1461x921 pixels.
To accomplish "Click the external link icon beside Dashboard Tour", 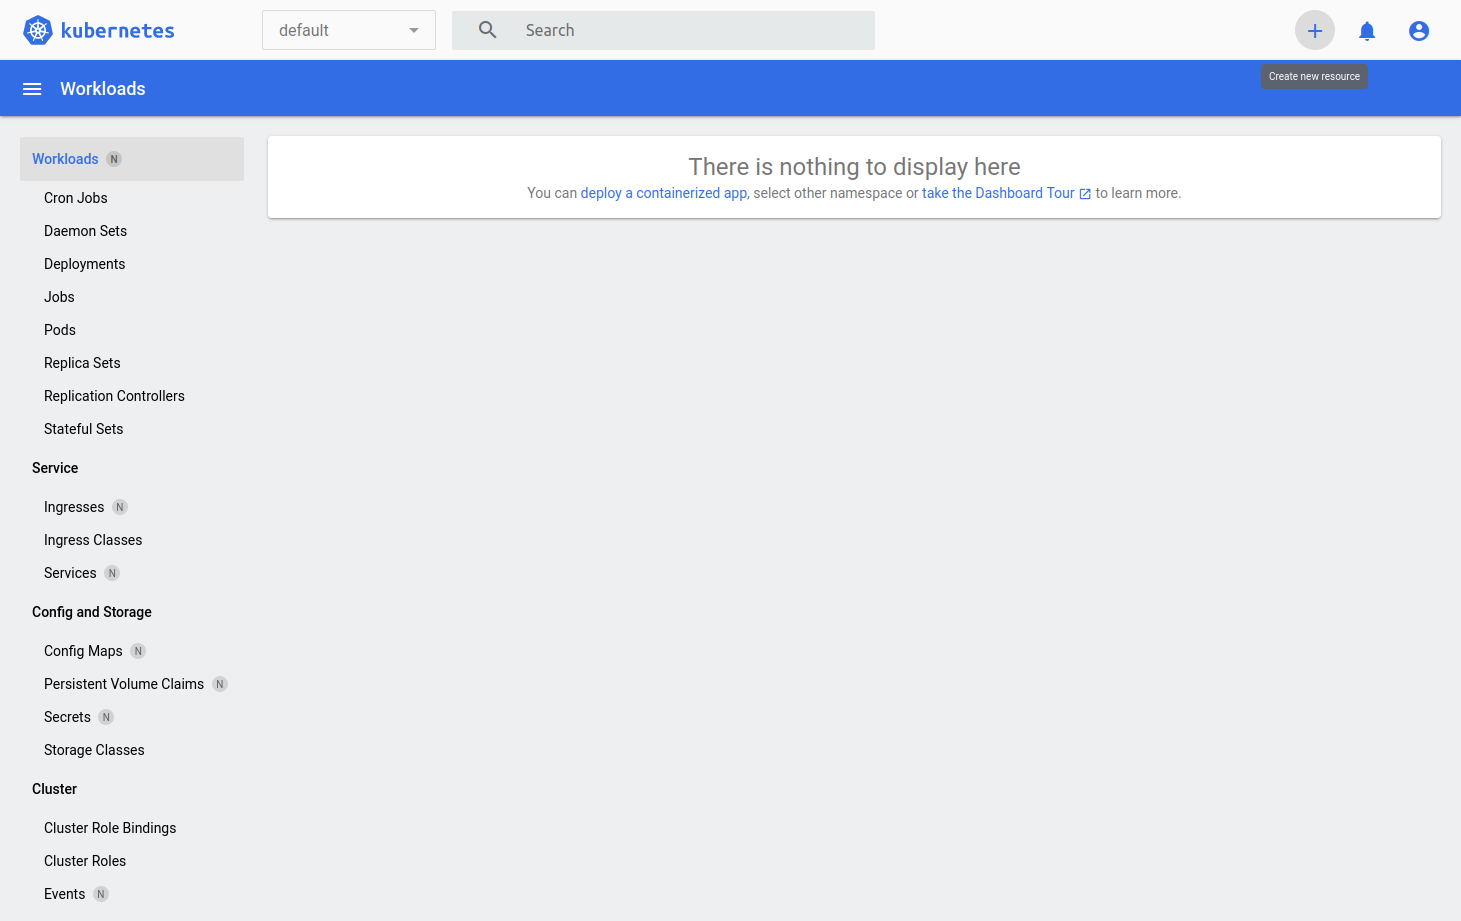I will point(1086,193).
